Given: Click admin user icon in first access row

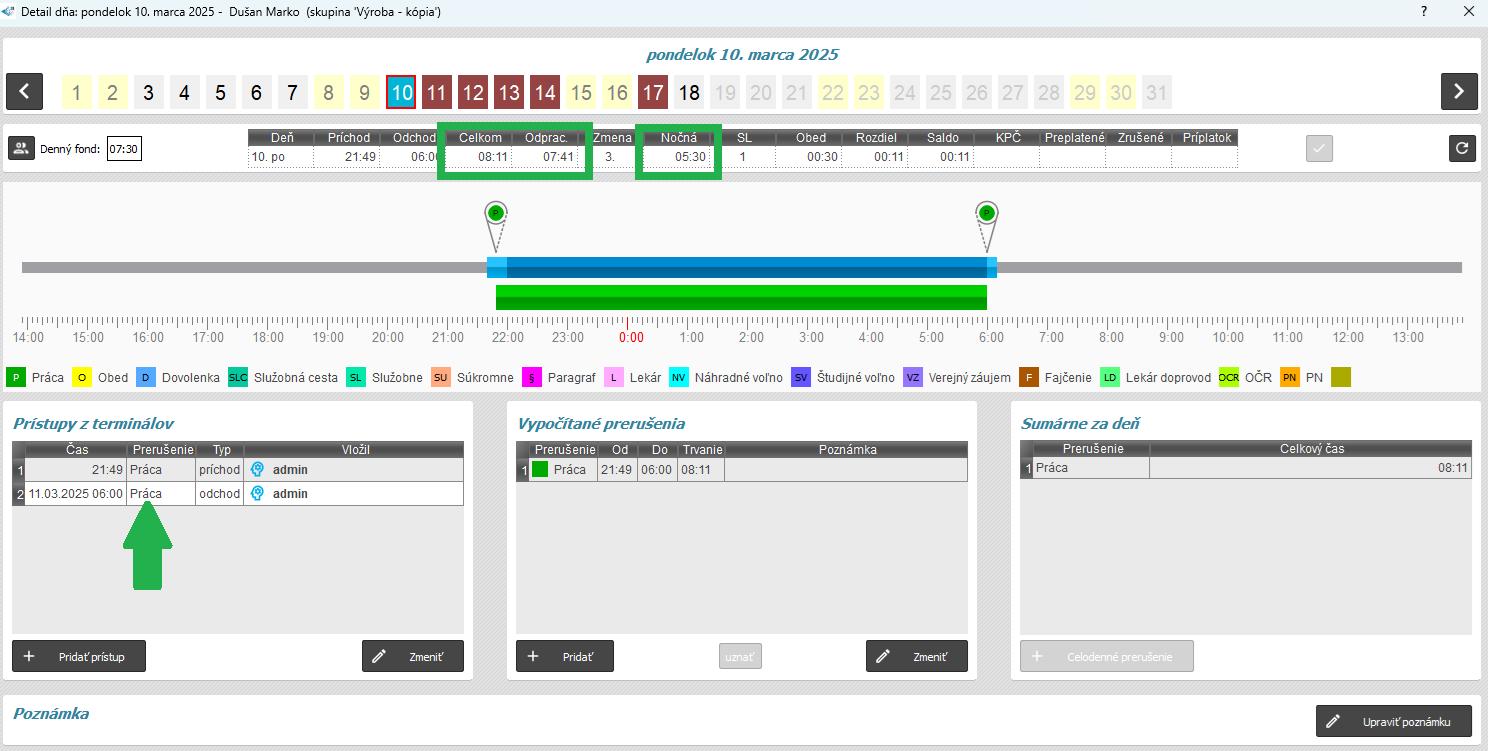Looking at the screenshot, I should click(x=257, y=469).
